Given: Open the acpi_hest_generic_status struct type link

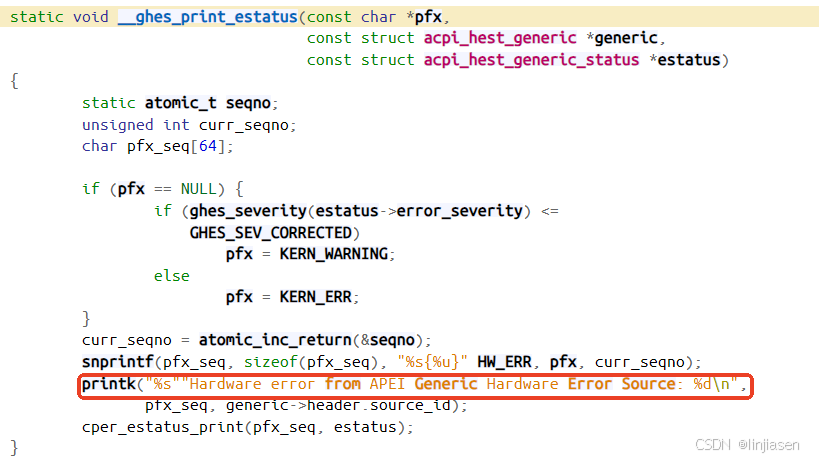Looking at the screenshot, I should coord(531,60).
